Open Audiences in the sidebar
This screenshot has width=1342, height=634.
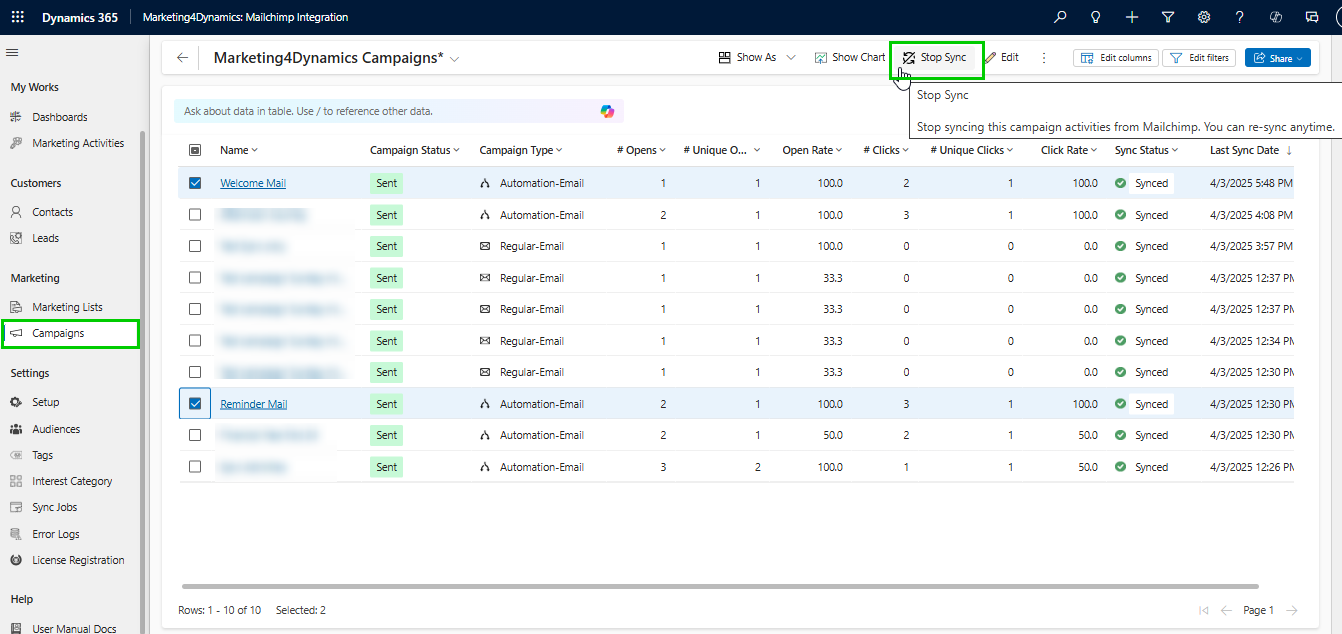(x=56, y=429)
